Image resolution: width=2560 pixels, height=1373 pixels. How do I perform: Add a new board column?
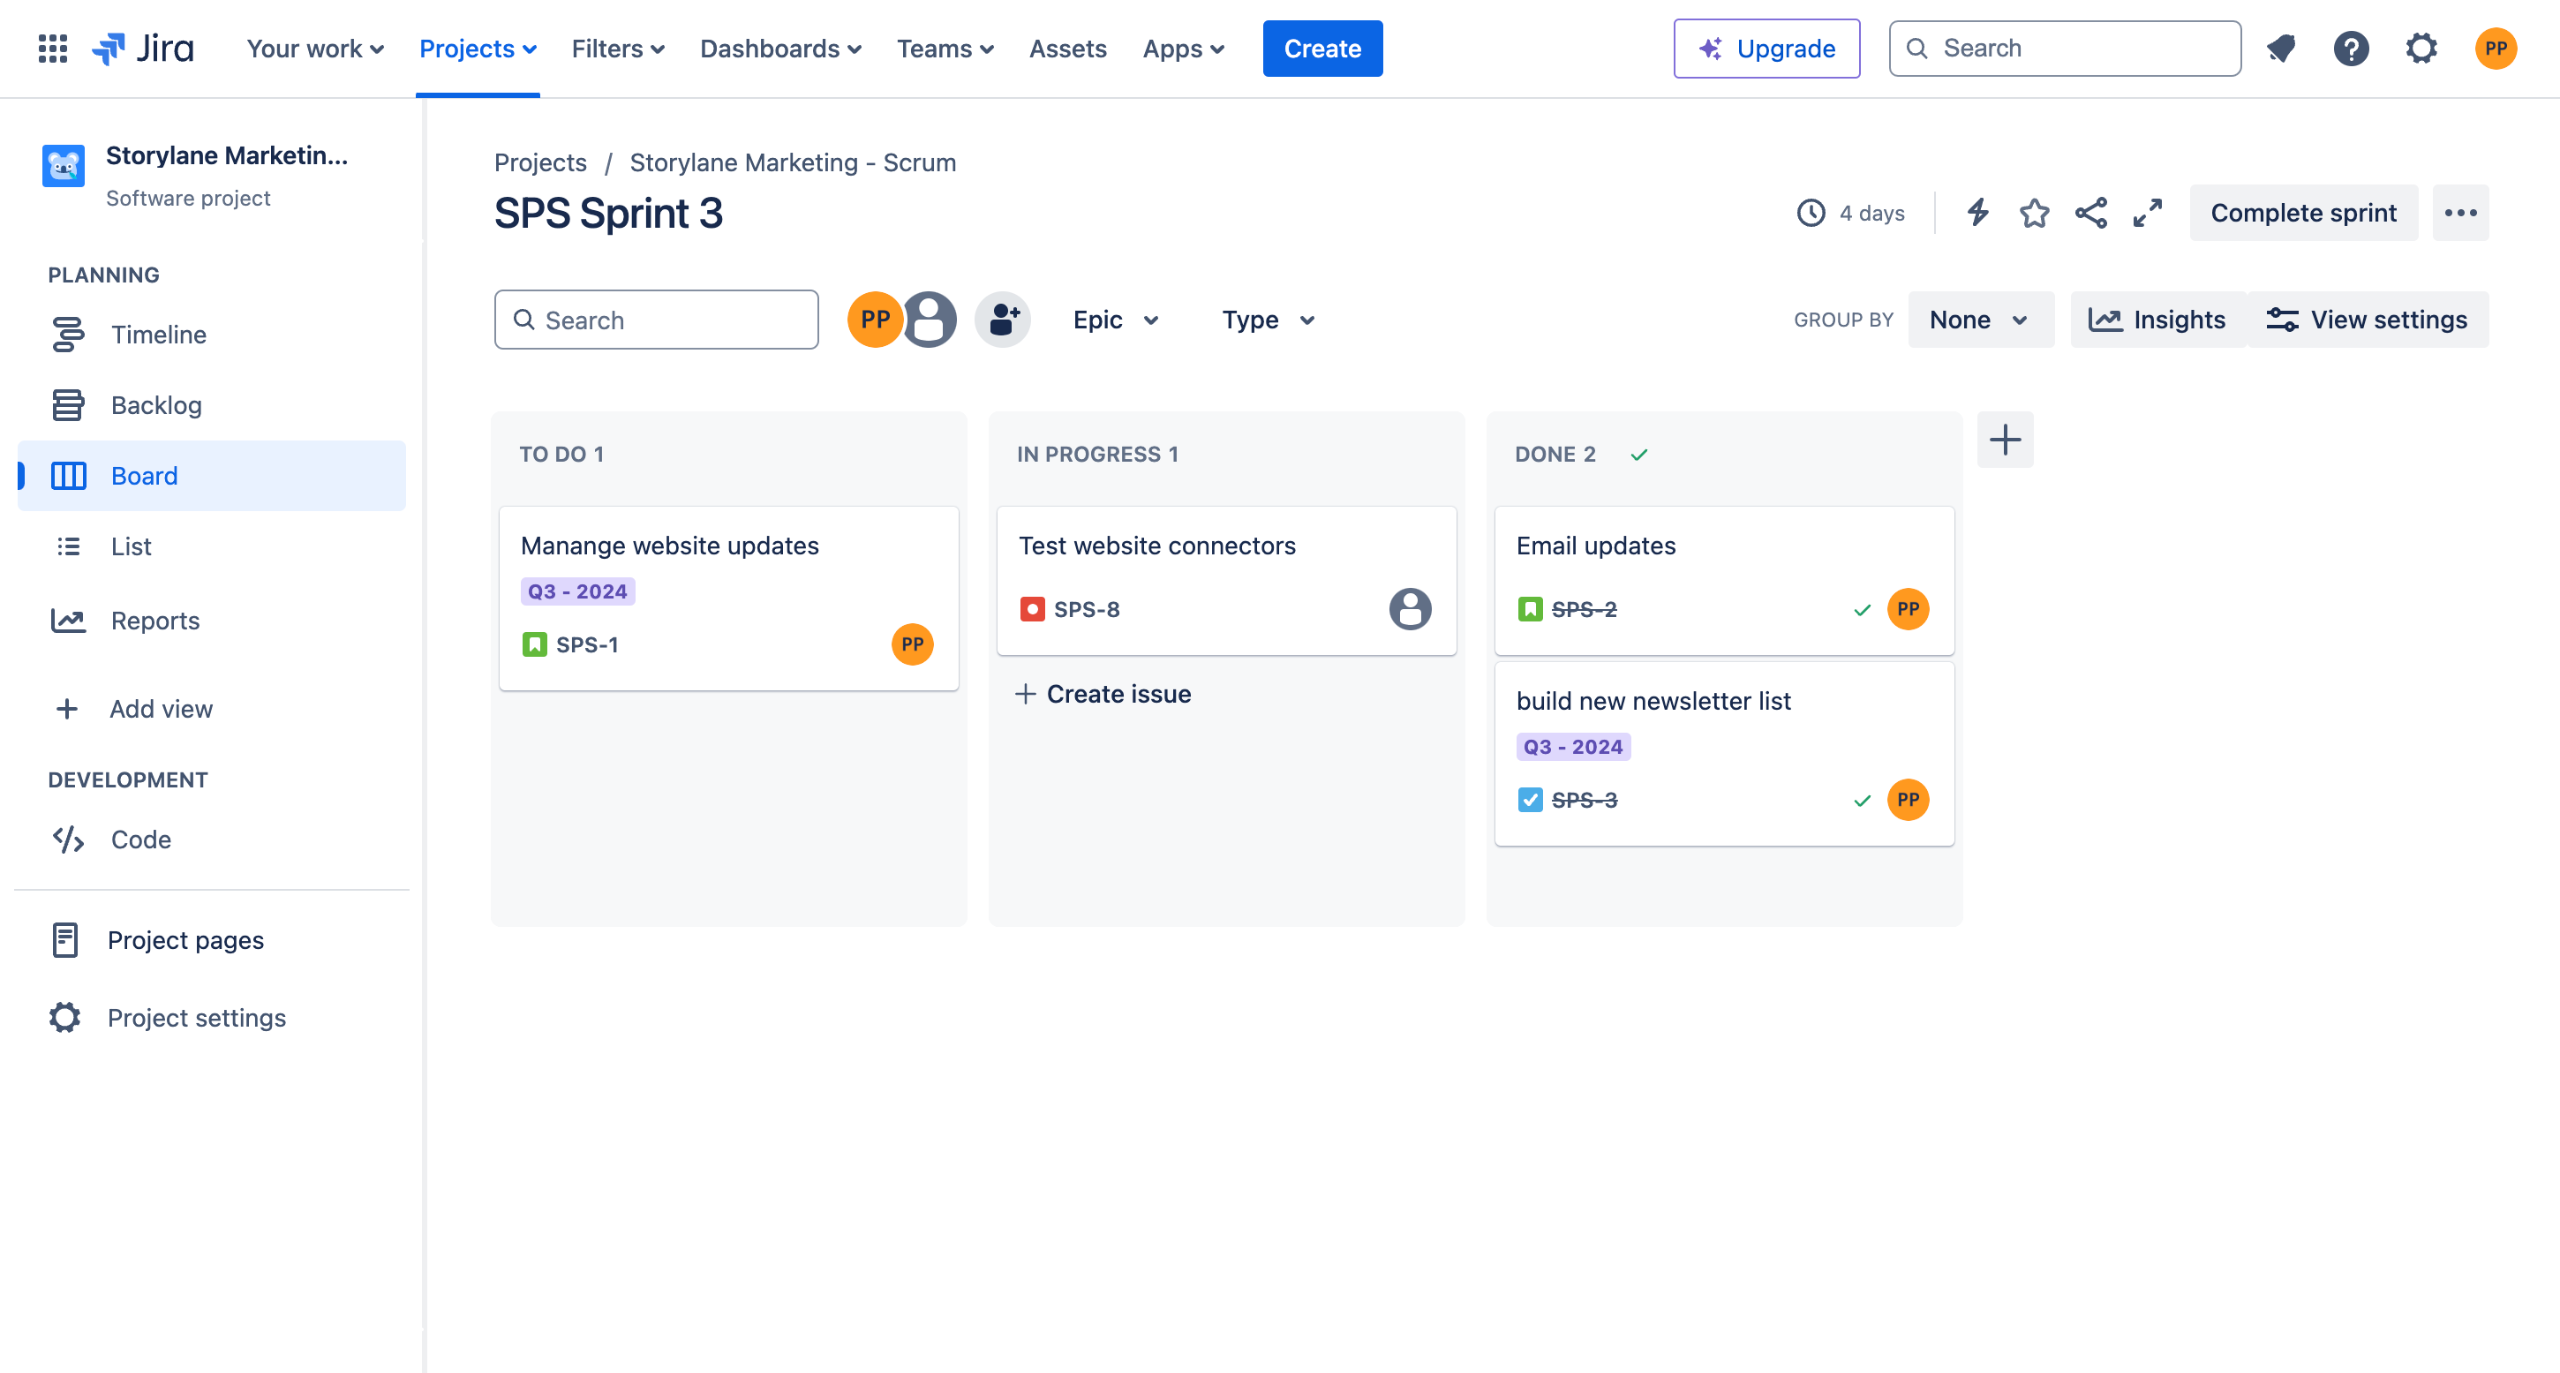pyautogui.click(x=2004, y=440)
